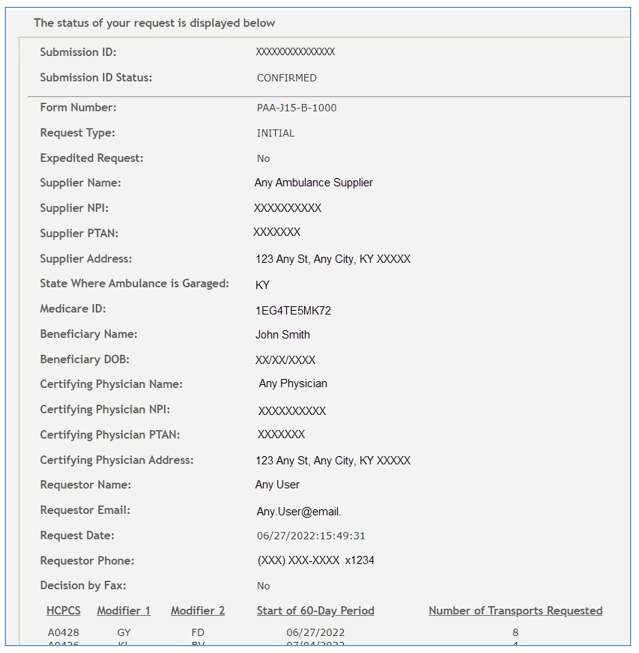Click the Any Physician certifying name value
The image size is (639, 653).
(293, 384)
